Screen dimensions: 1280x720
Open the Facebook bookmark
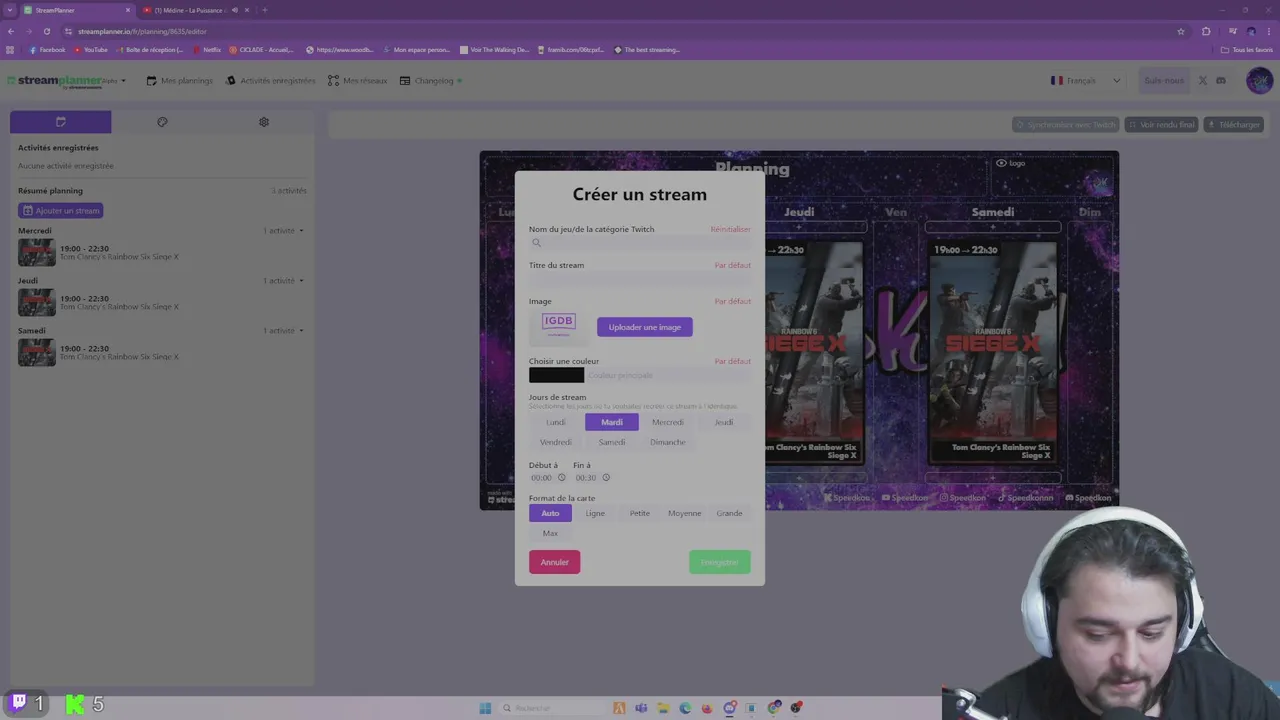tap(47, 50)
